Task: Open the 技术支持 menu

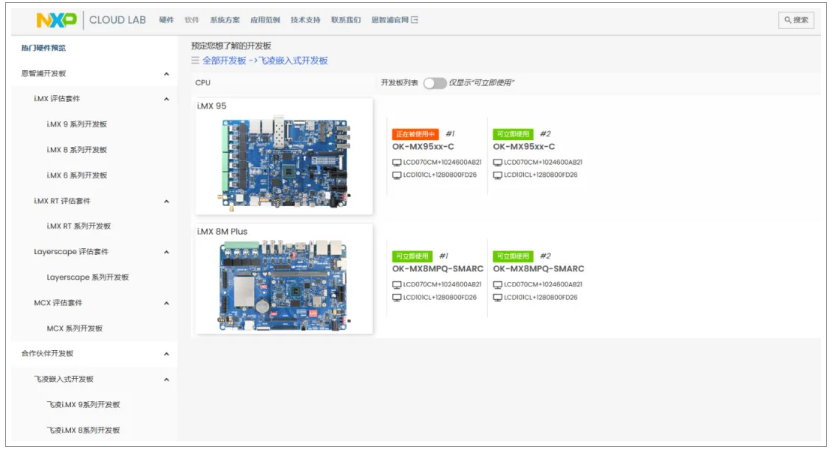Action: coord(305,20)
